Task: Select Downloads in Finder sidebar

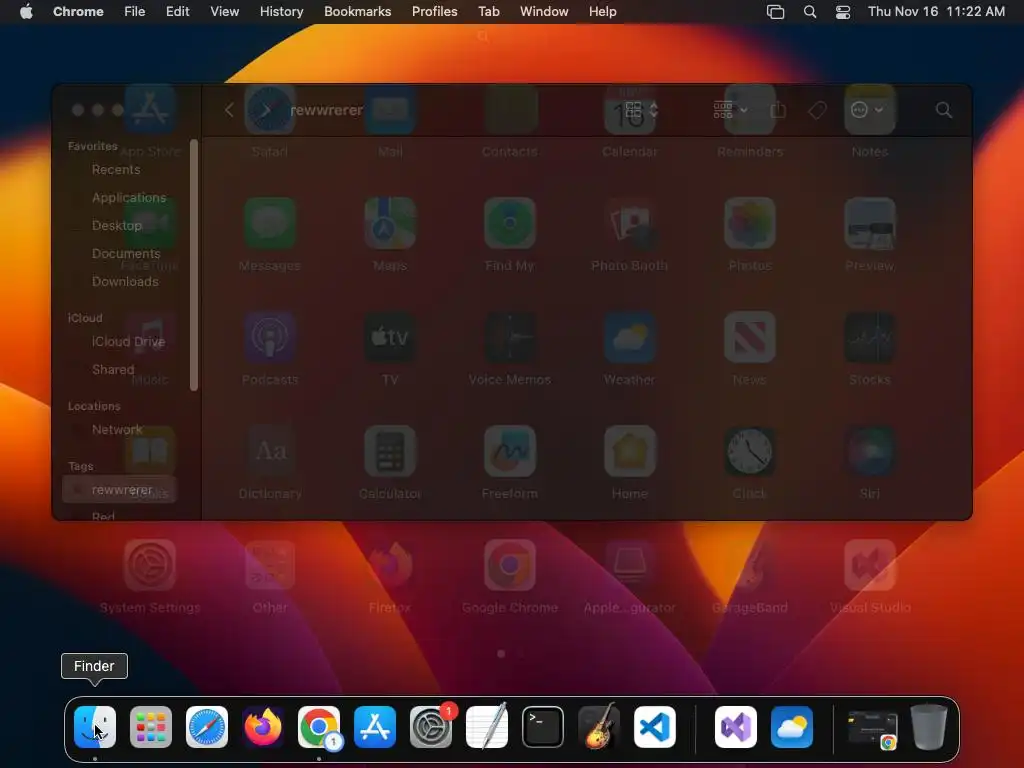Action: pos(125,281)
